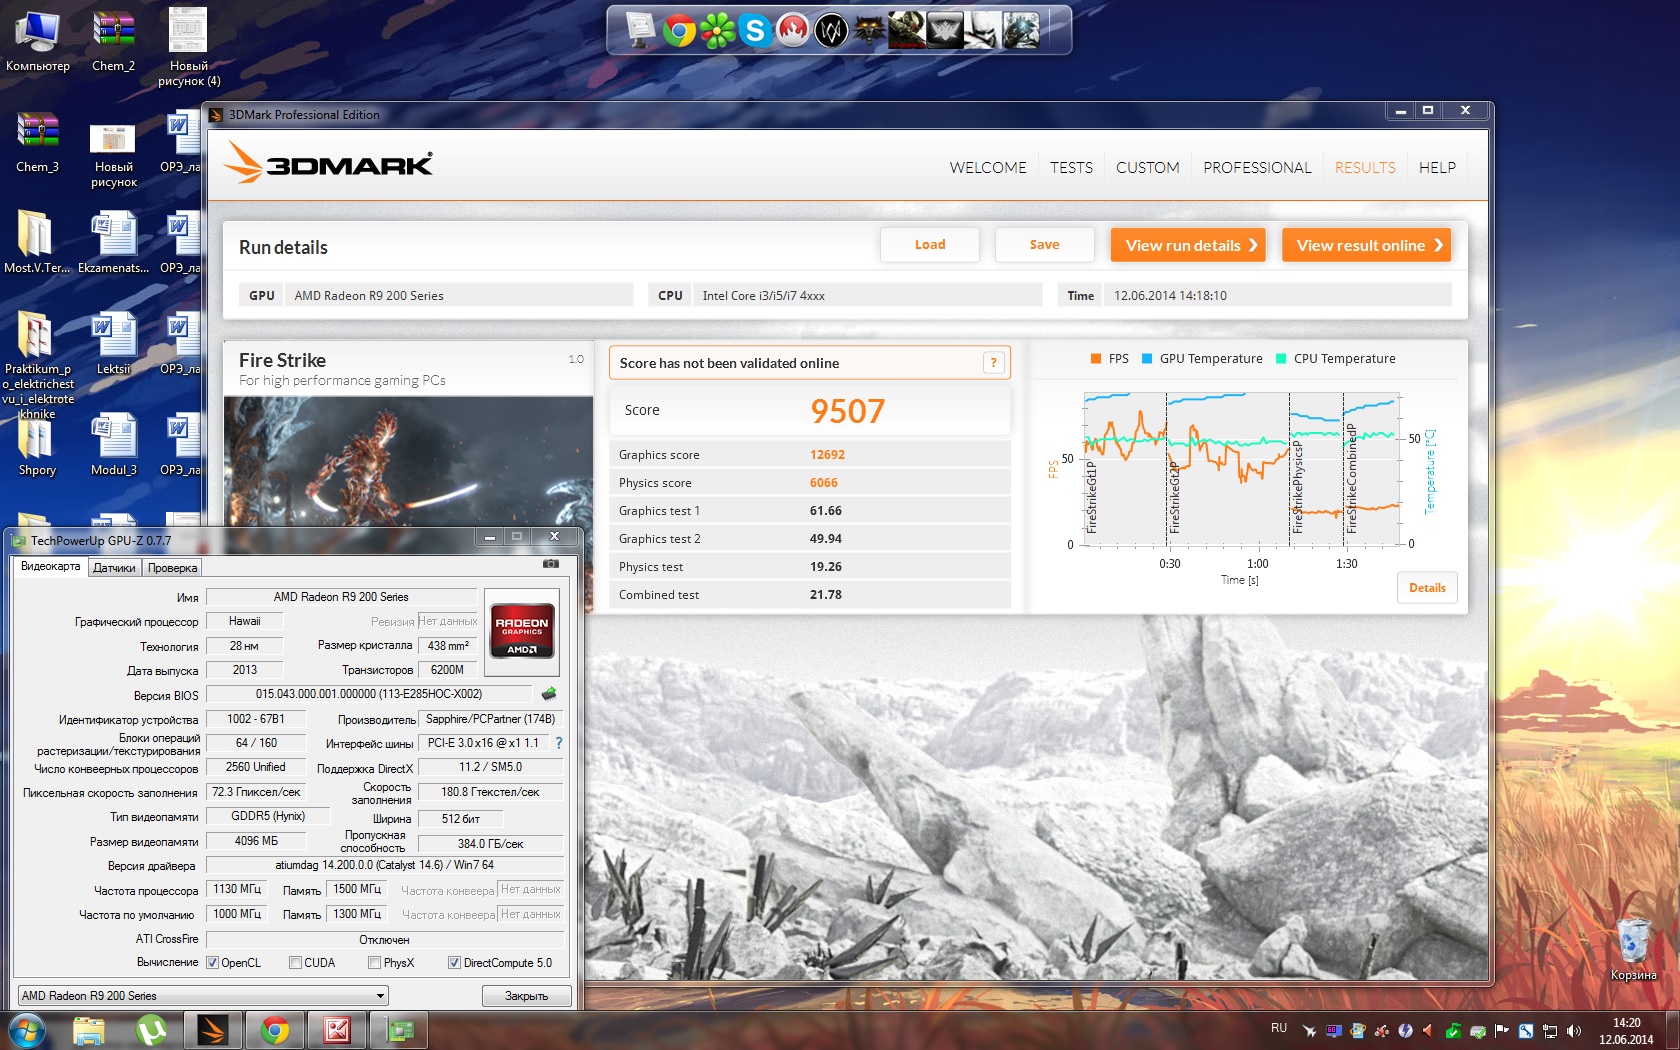This screenshot has width=1680, height=1050.
Task: Open the red flame app in dock
Action: tap(793, 31)
